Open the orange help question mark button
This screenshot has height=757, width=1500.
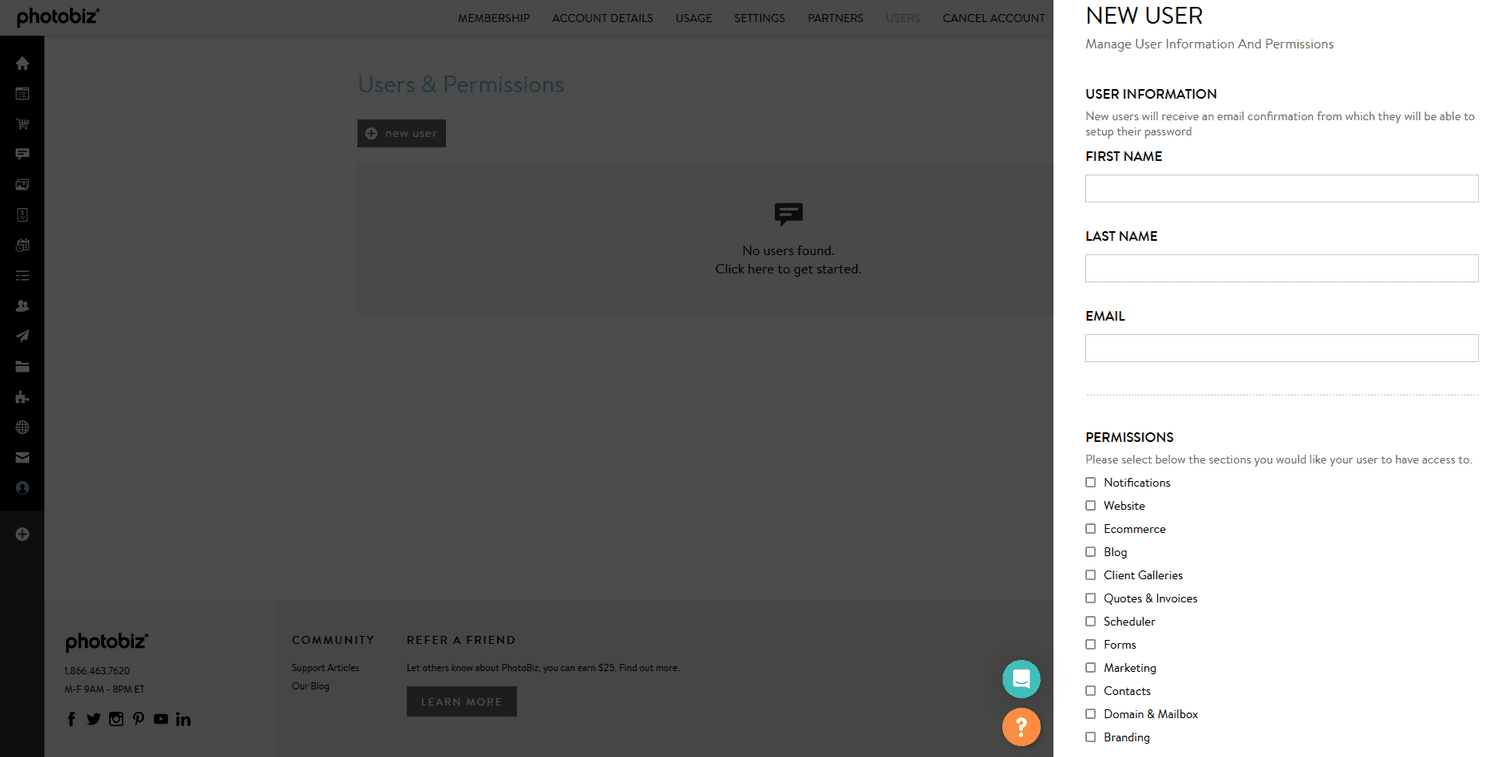point(1021,726)
